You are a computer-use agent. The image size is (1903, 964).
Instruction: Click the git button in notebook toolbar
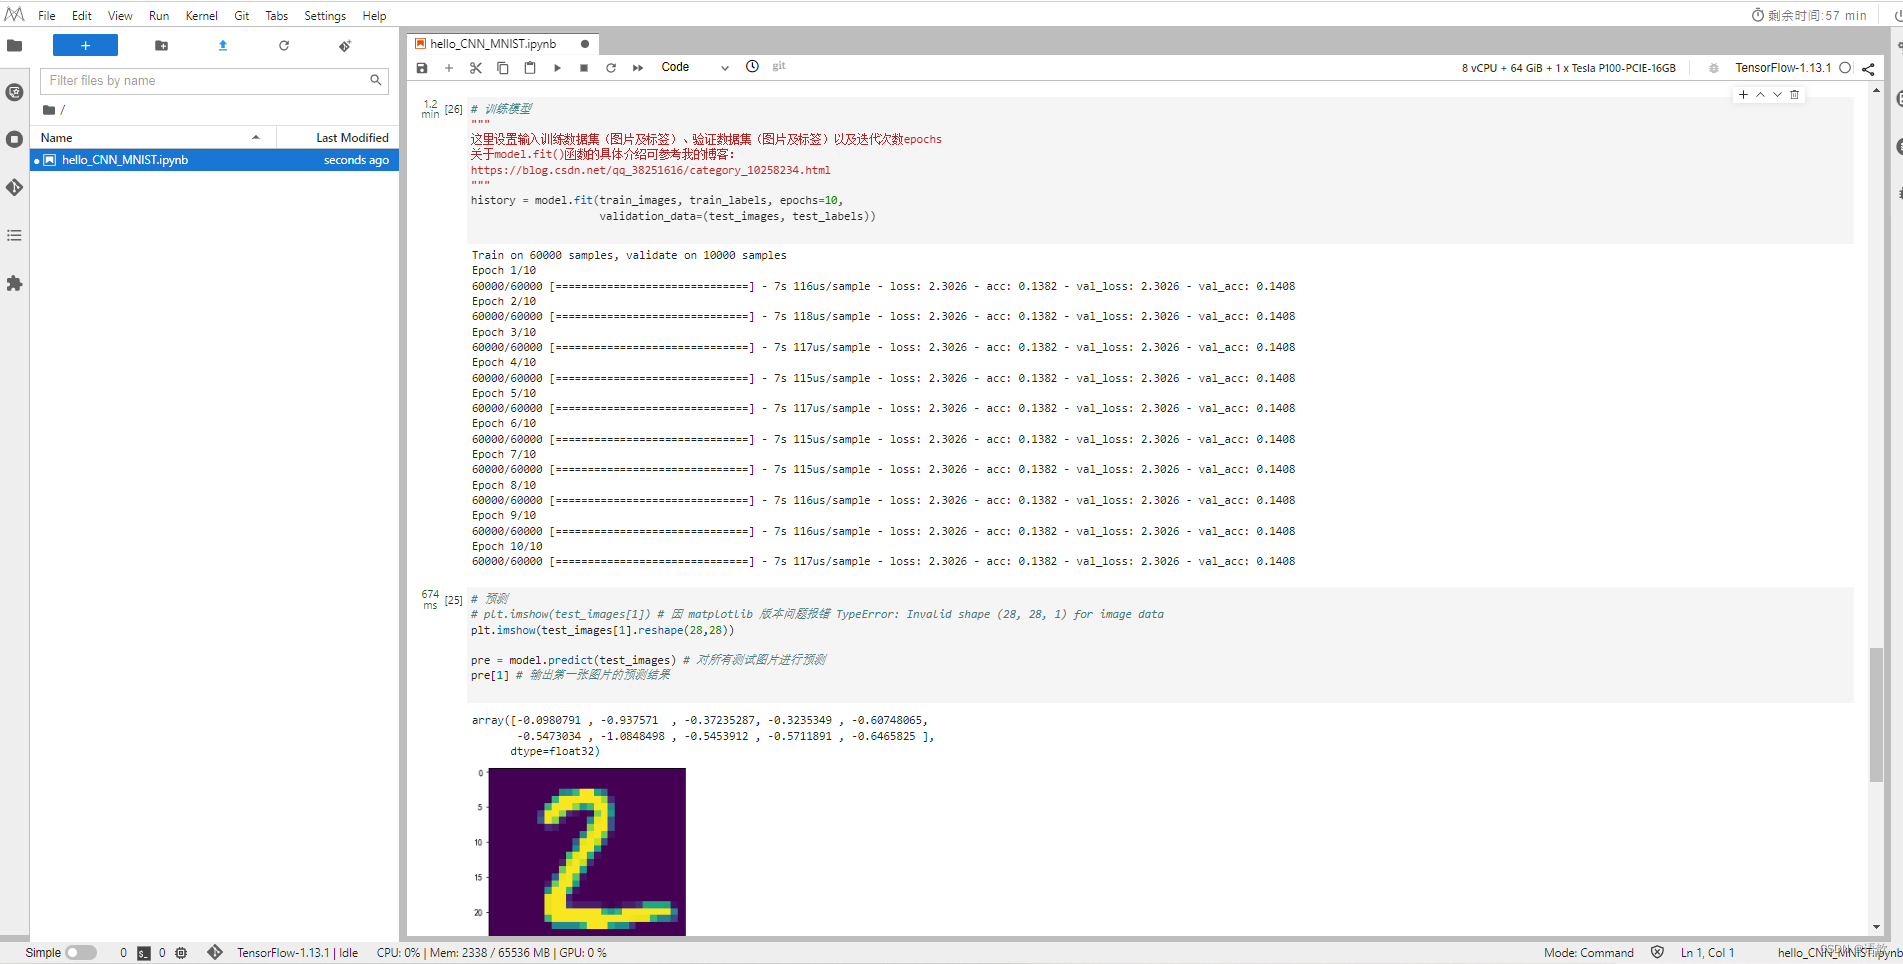(779, 66)
